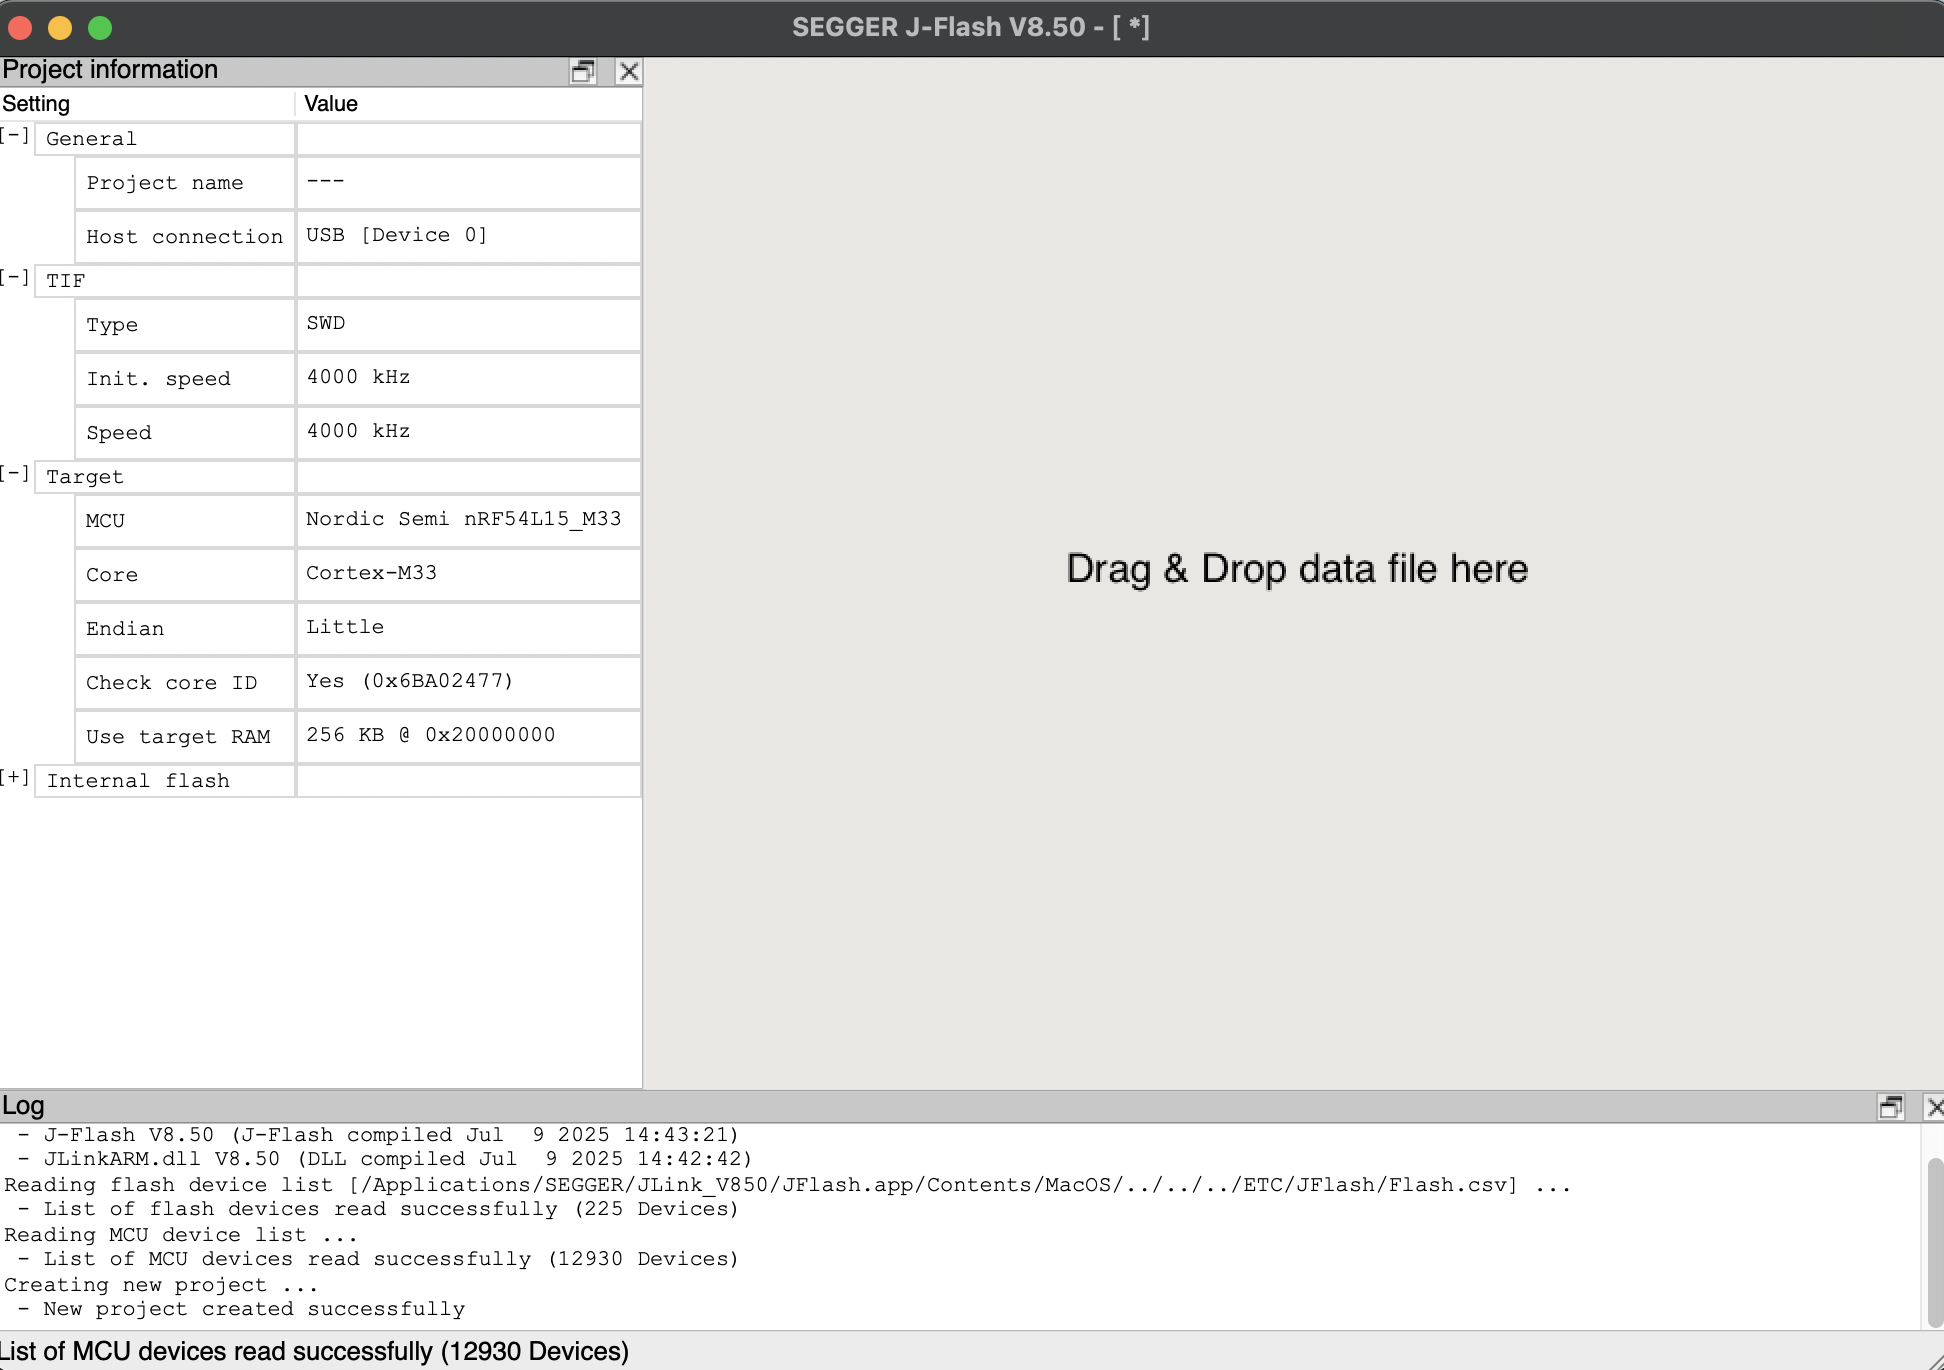This screenshot has height=1370, width=1944.
Task: Click the 'Reading MCU device list' log line
Action: point(181,1235)
